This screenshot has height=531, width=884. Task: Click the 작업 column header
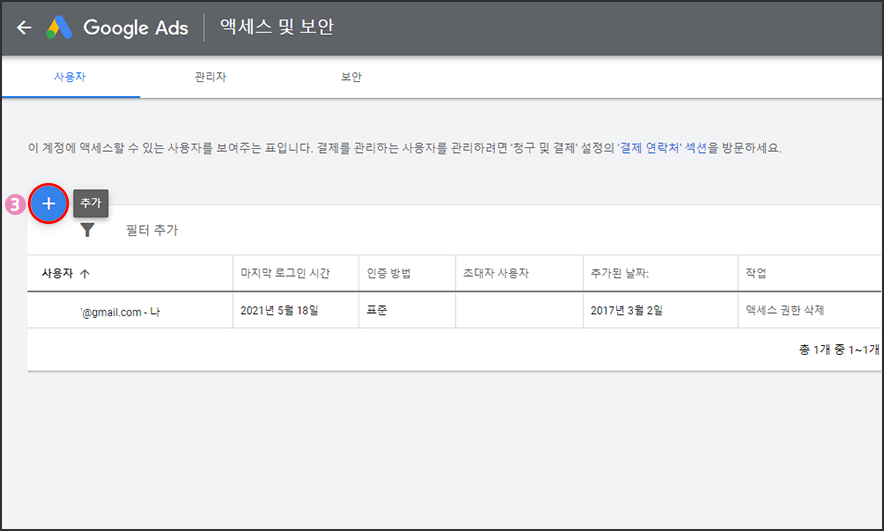coord(756,273)
